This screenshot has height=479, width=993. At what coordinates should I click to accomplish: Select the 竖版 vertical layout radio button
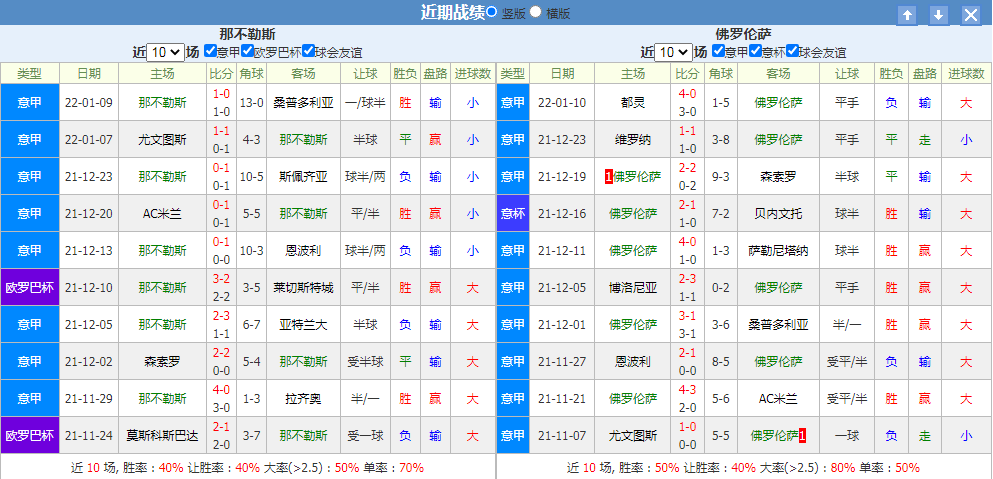(492, 11)
